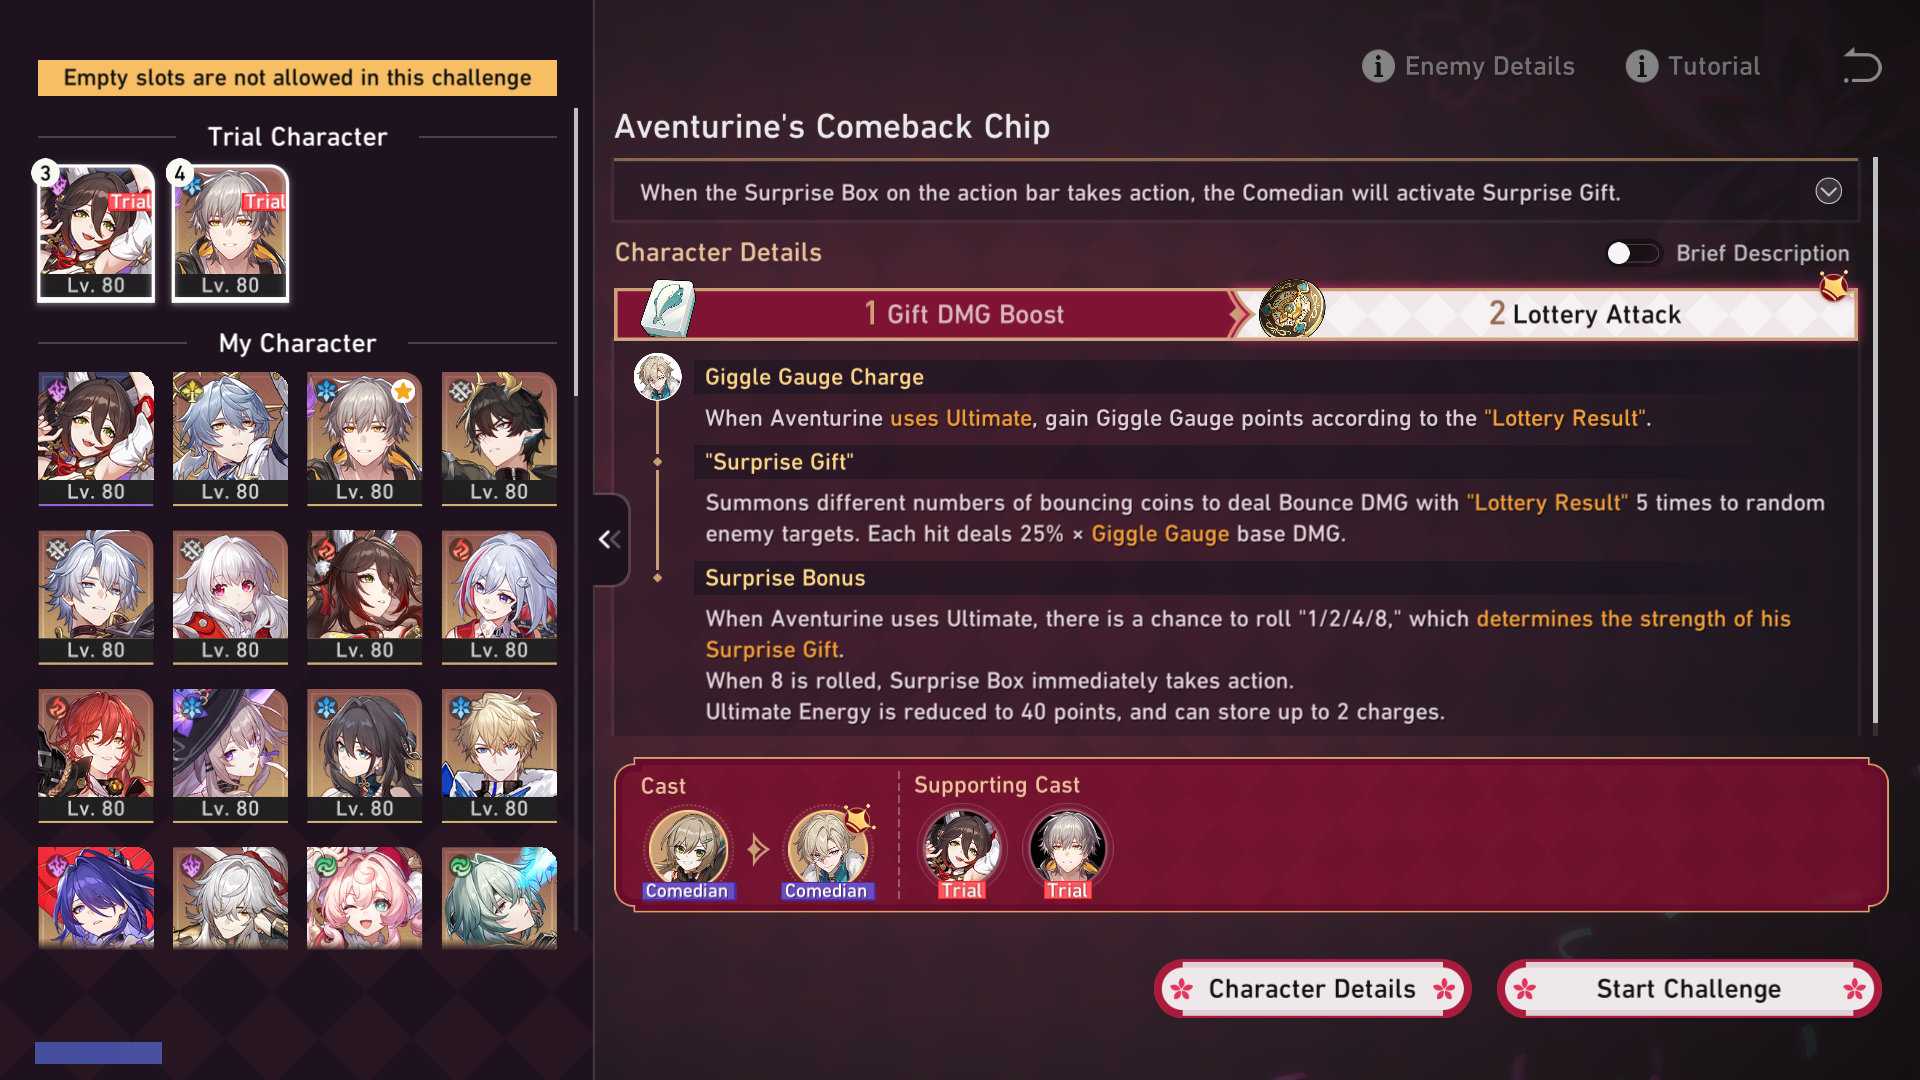Viewport: 1920px width, 1080px height.
Task: Select the first Comedian cast portrait
Action: click(x=687, y=851)
